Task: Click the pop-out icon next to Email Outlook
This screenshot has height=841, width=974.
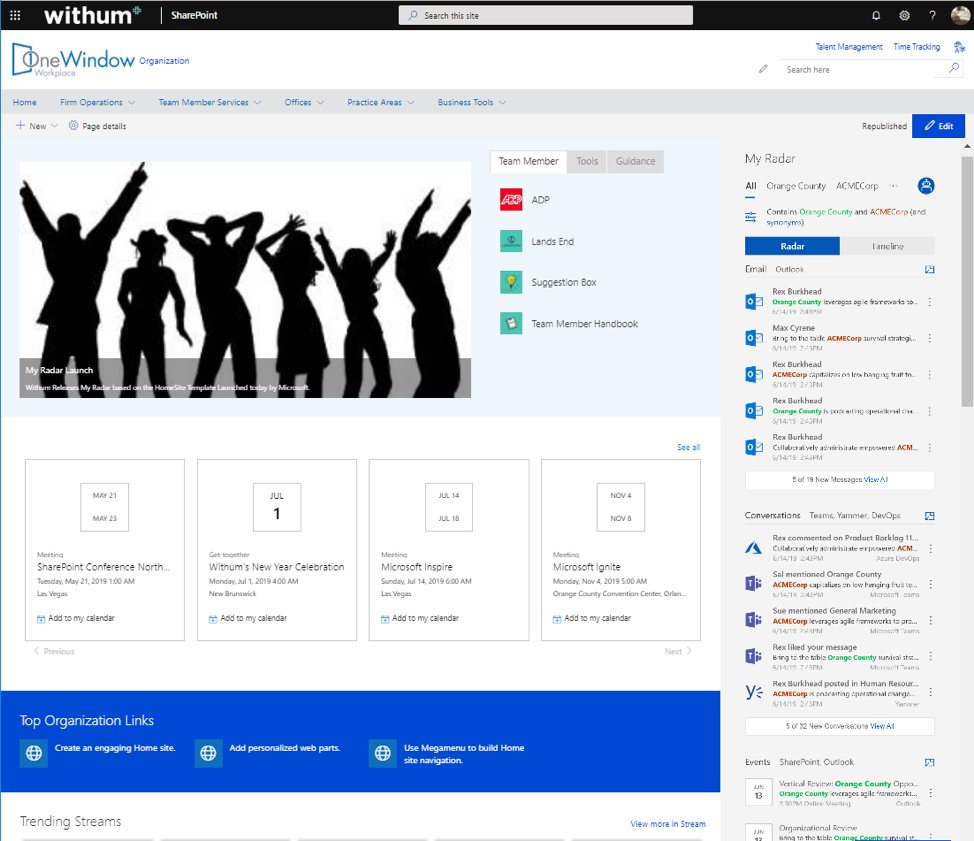Action: click(x=930, y=268)
